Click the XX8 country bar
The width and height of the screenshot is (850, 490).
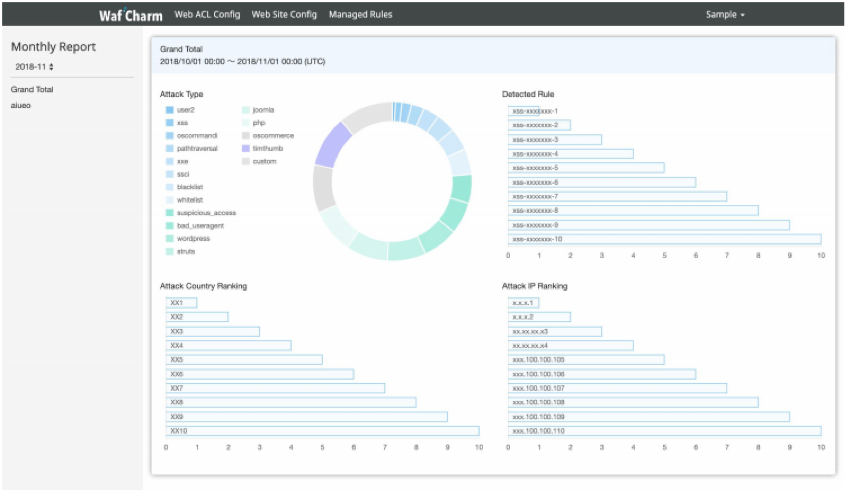point(291,402)
